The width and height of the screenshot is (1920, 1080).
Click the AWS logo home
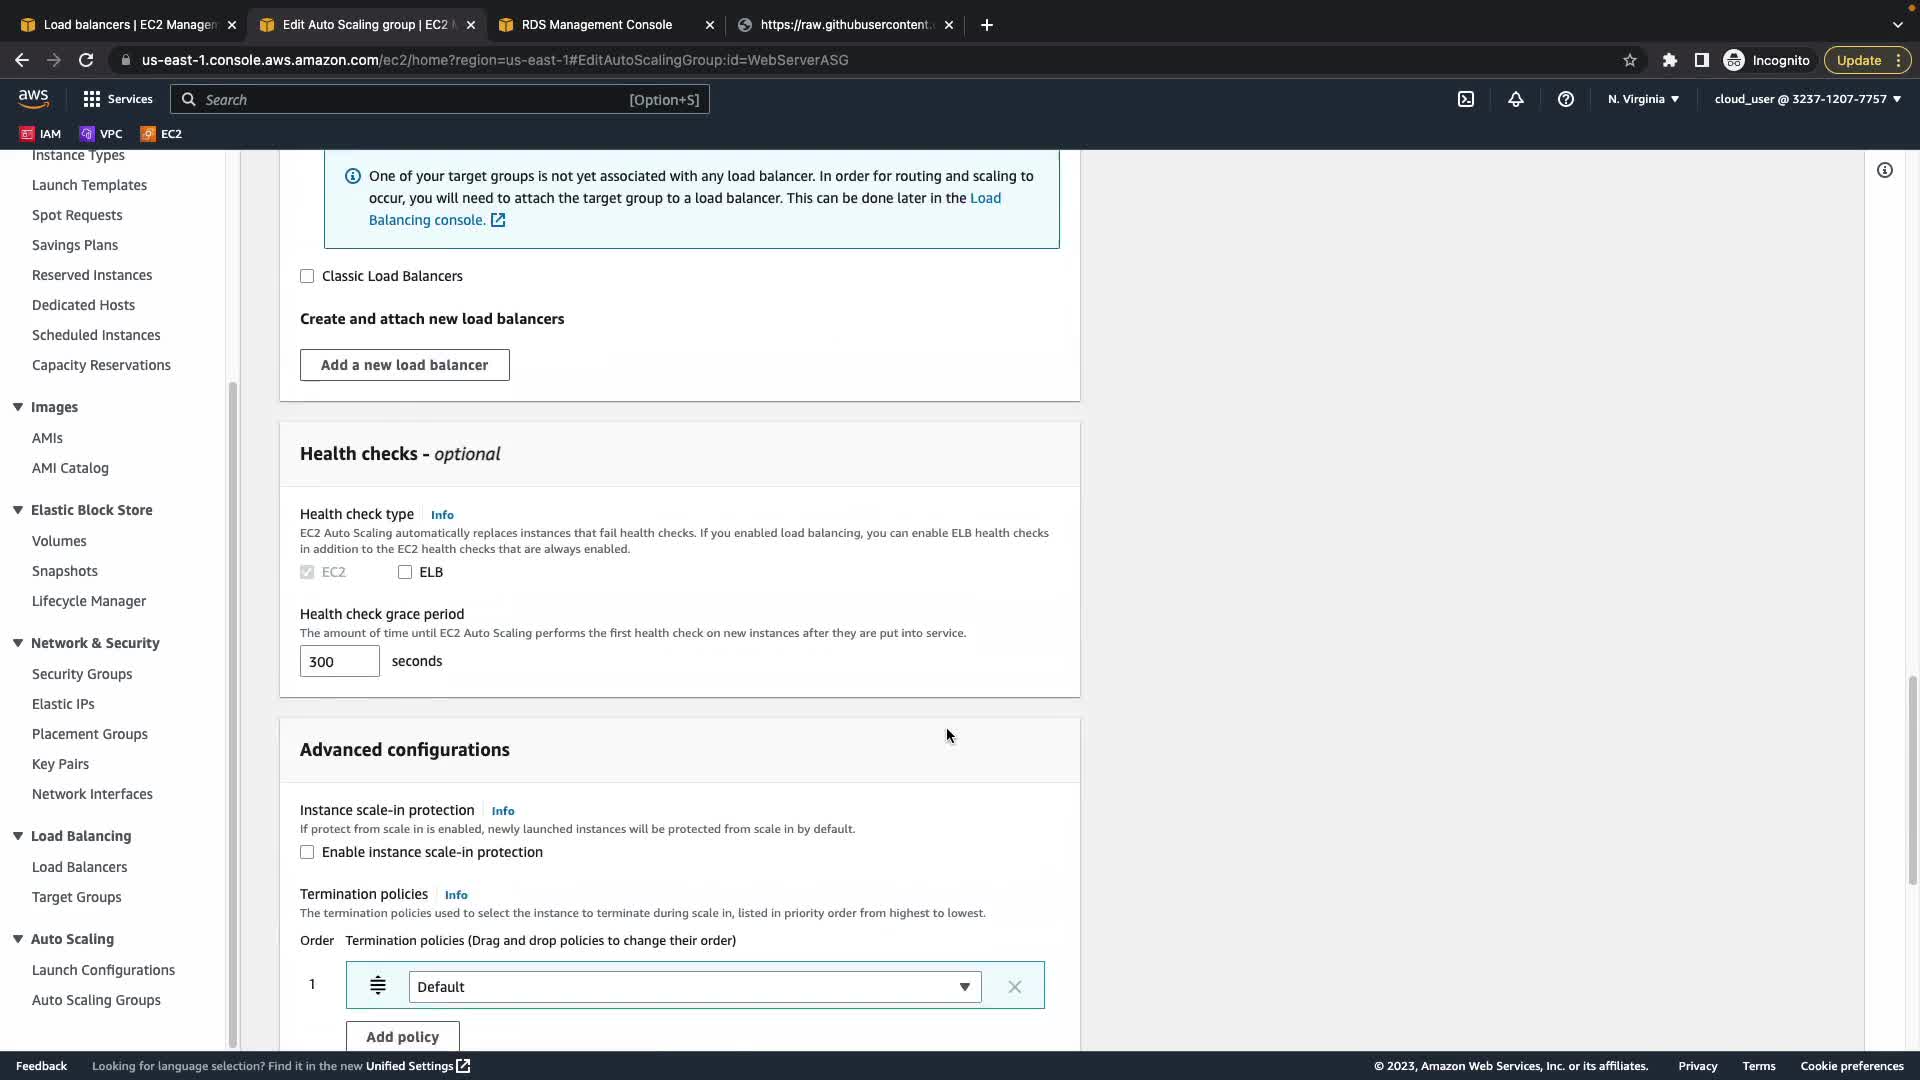pyautogui.click(x=33, y=98)
